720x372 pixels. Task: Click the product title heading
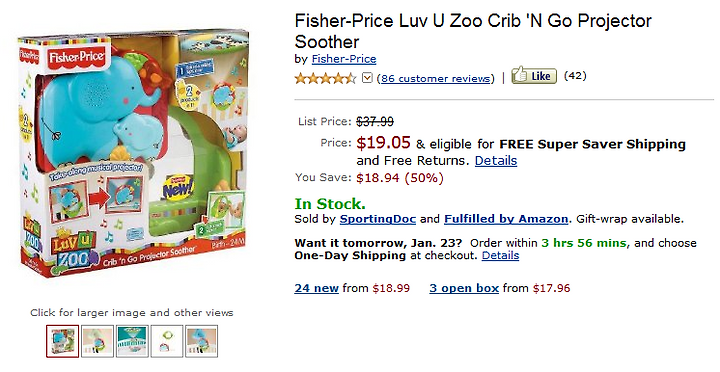[x=473, y=31]
